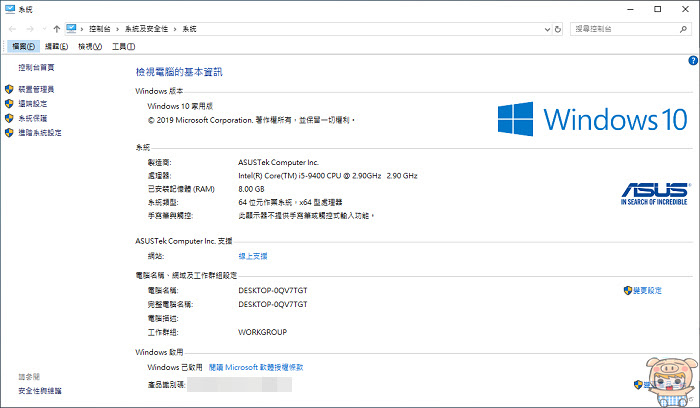Select ASUSTek Computer Inc. manufacturer value
This screenshot has height=408, width=700.
278,162
